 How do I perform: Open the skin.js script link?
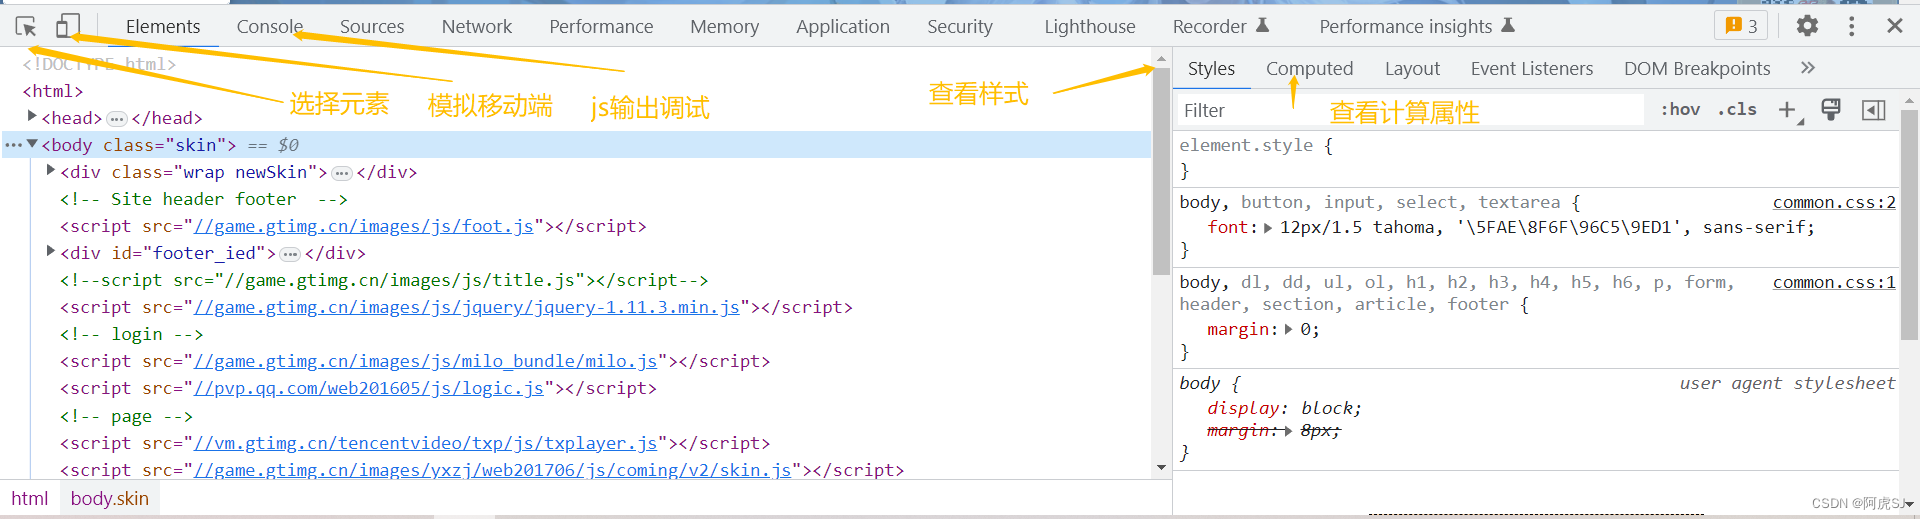[493, 470]
